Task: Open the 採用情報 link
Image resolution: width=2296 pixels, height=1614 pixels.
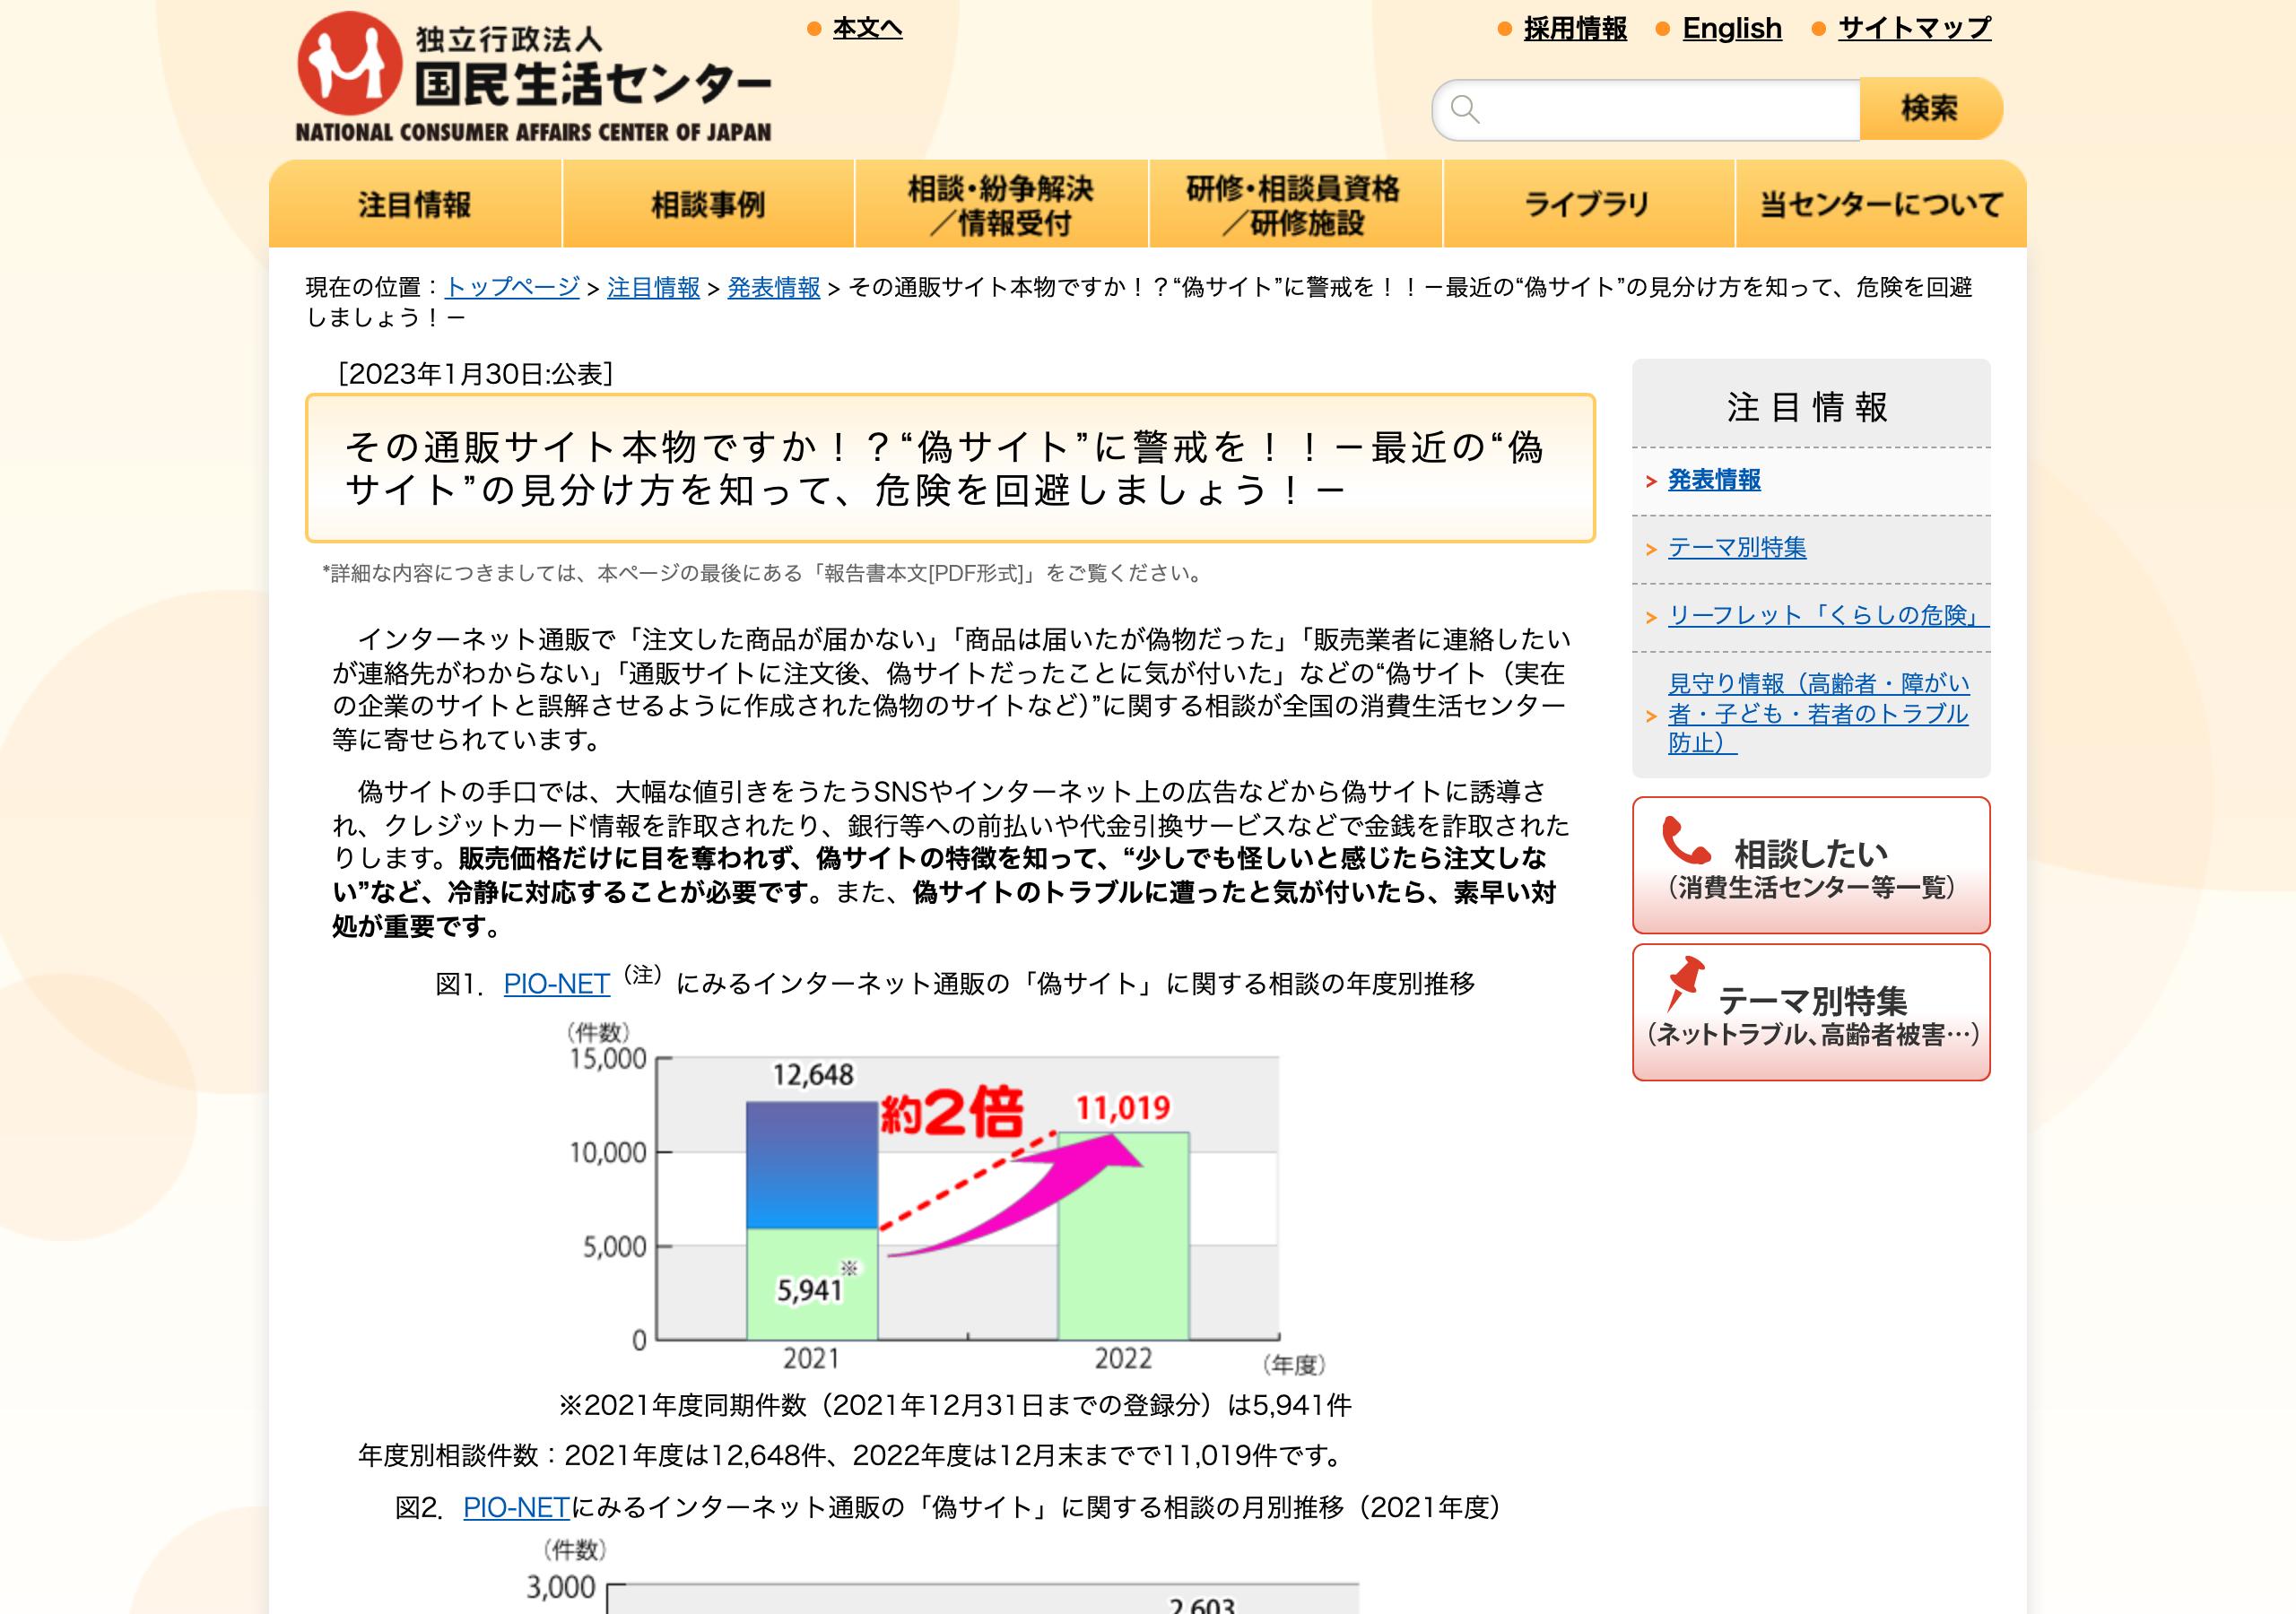Action: coord(1575,28)
